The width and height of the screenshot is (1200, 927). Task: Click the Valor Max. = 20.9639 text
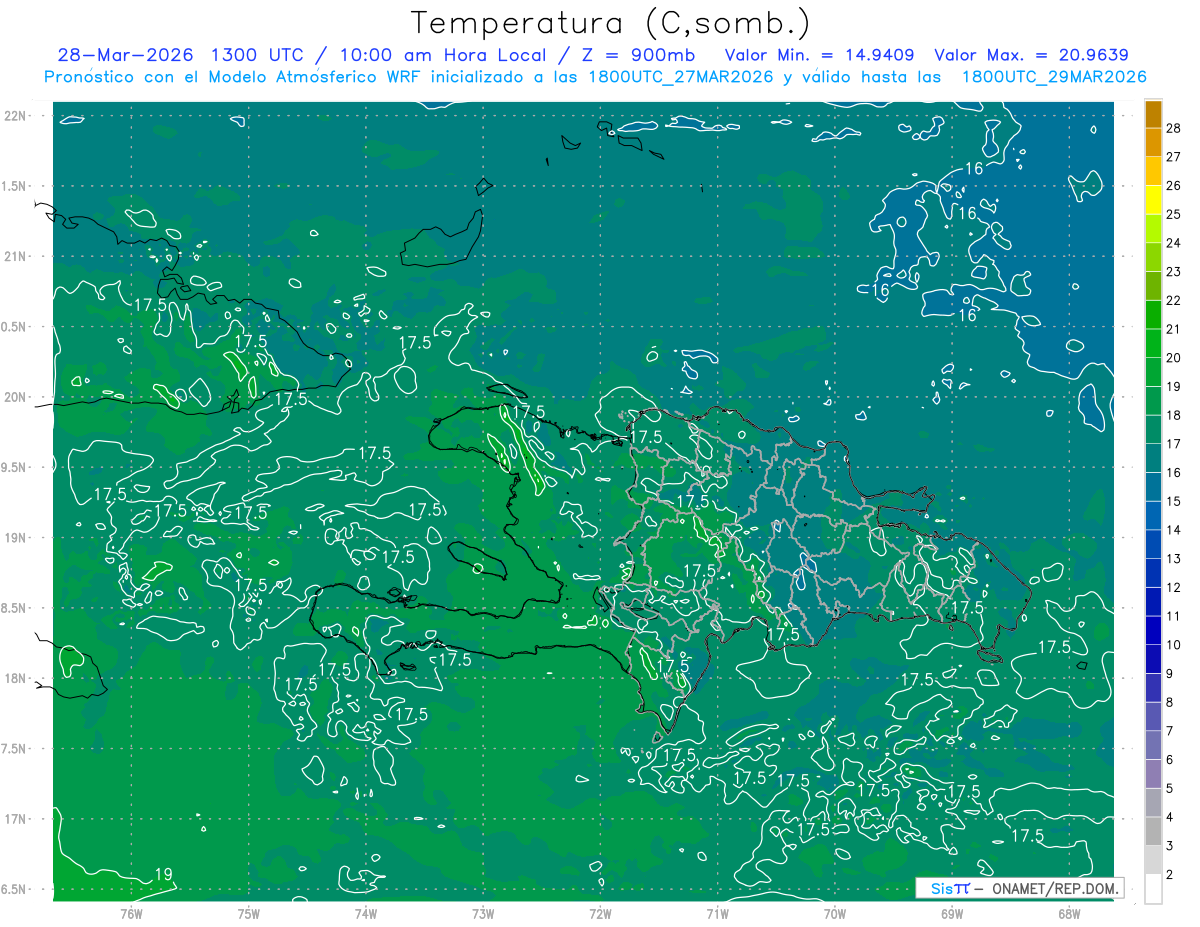(1031, 54)
